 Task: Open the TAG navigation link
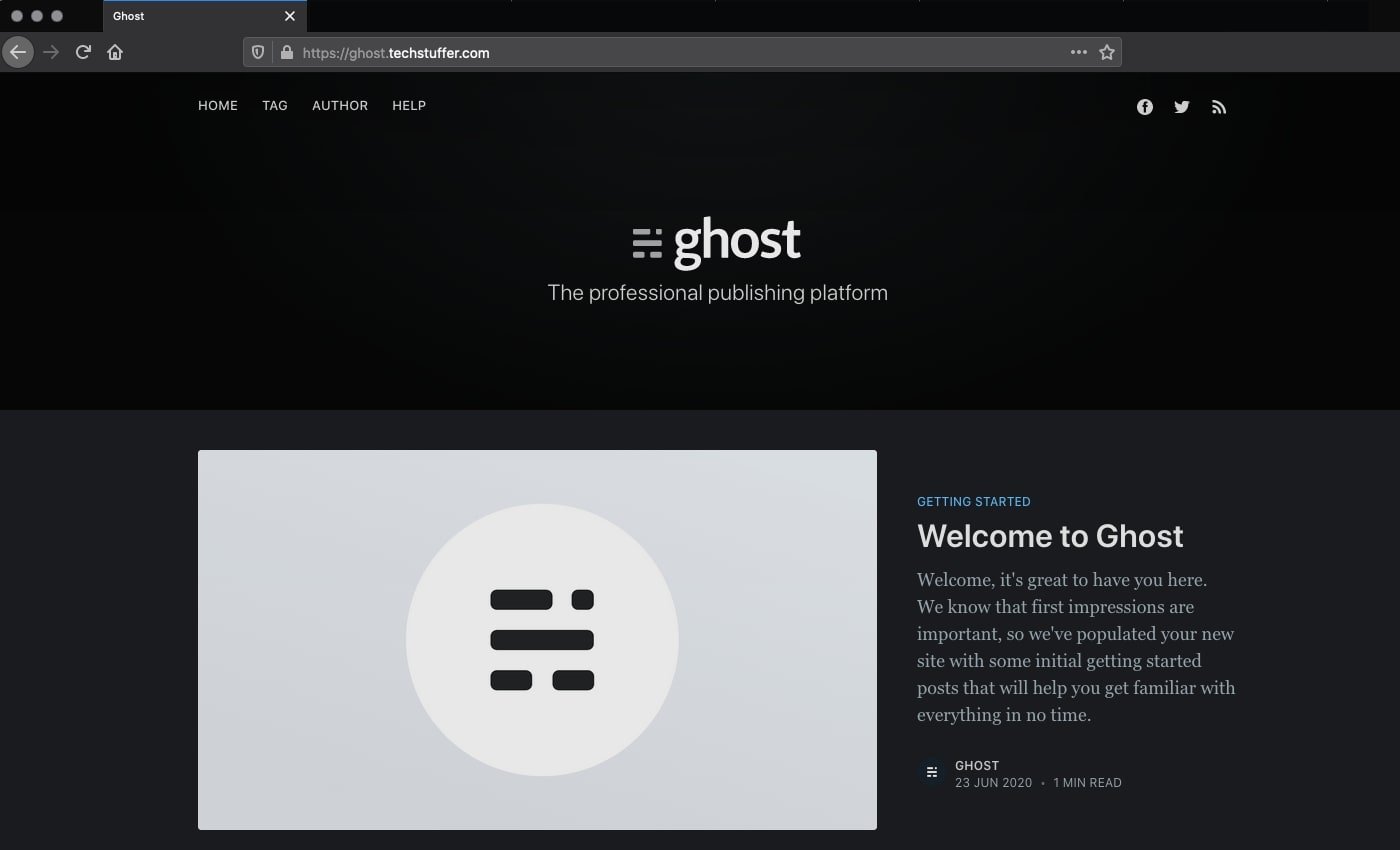[275, 105]
